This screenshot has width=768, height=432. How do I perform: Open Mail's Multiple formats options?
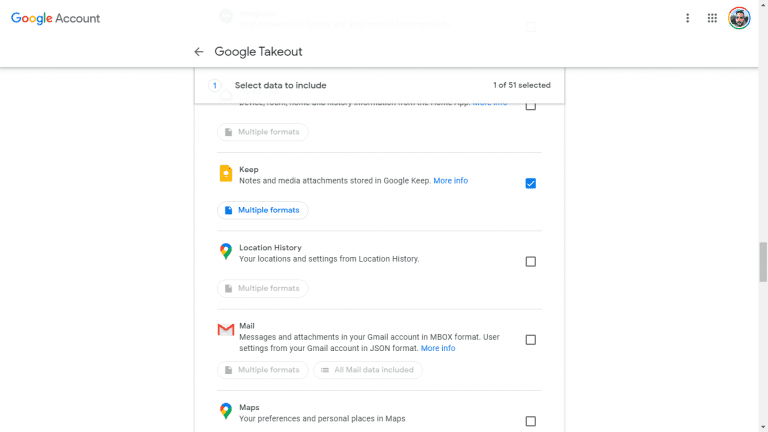(x=262, y=370)
